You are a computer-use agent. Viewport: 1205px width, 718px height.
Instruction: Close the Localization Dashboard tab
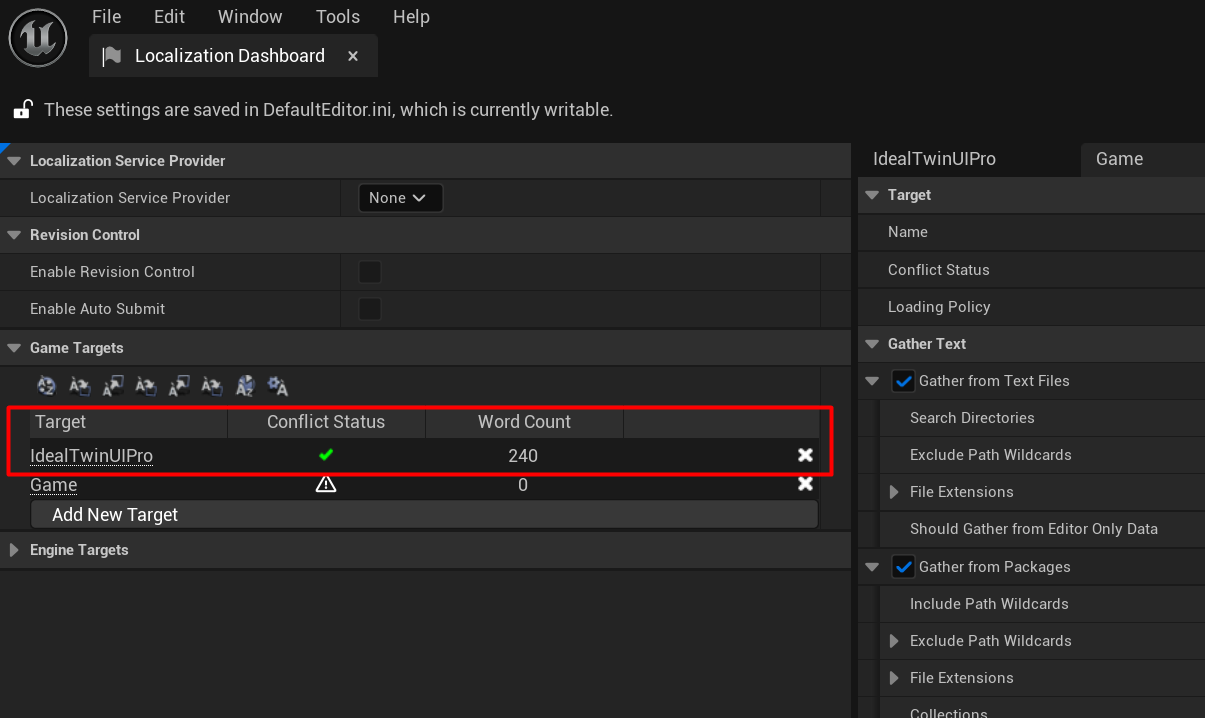pos(353,56)
